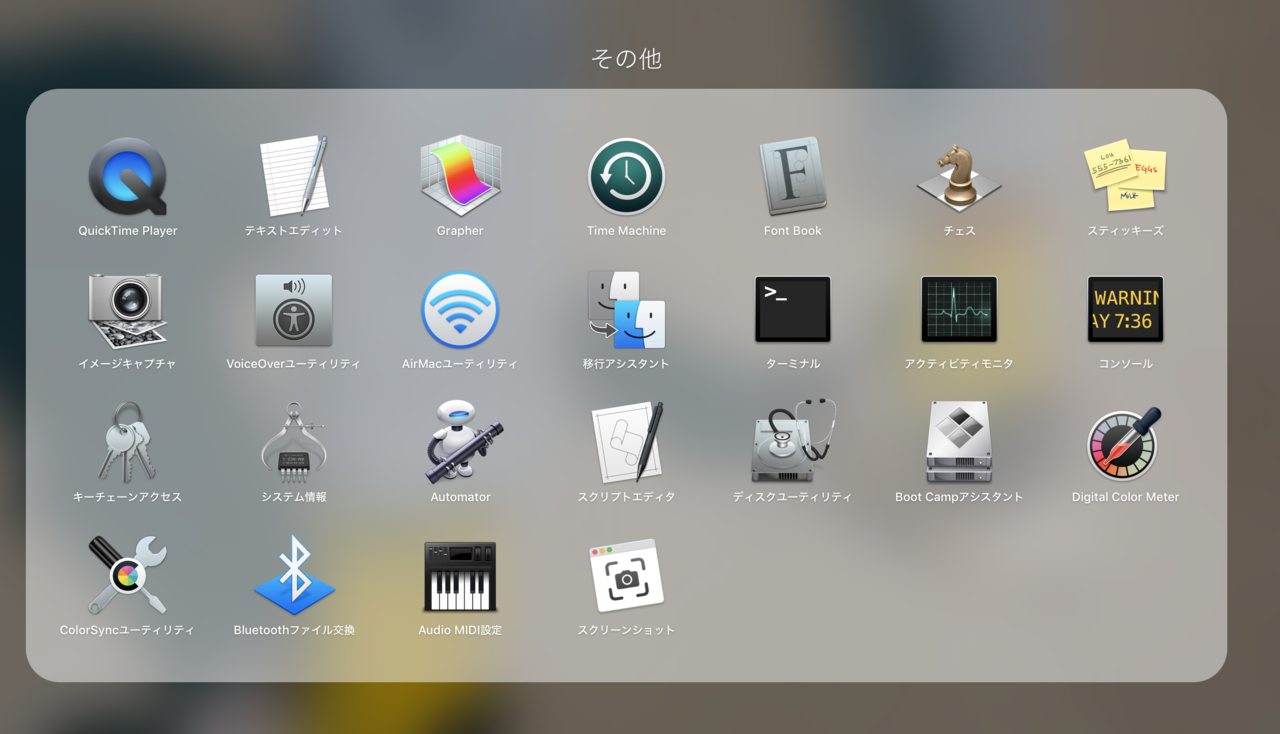
Task: Open Digital Color Meter icon
Action: pyautogui.click(x=1125, y=442)
